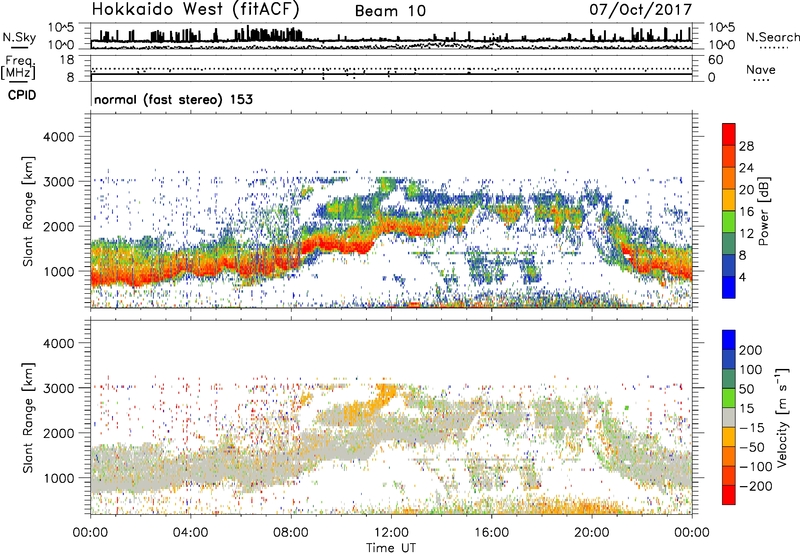This screenshot has height=554, width=800.
Task: Click the '04:00' time tick label
Action: pyautogui.click(x=191, y=533)
